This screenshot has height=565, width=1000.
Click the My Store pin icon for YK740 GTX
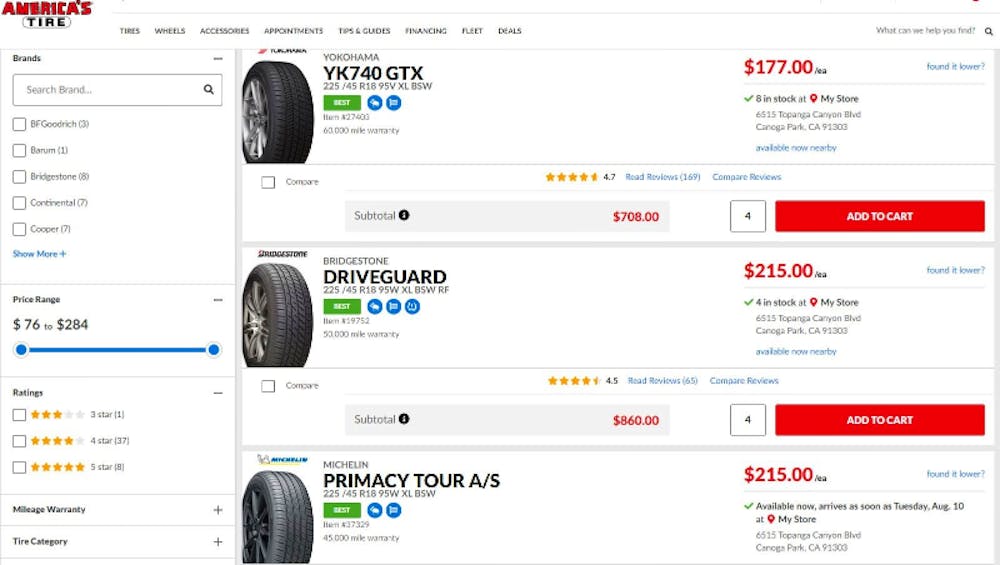point(814,99)
